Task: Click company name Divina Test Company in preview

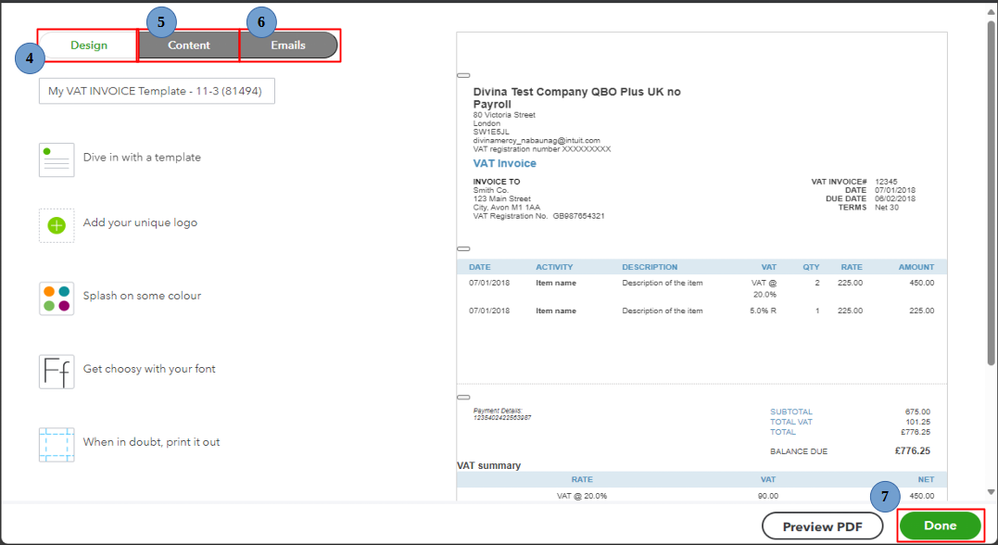Action: tap(577, 97)
